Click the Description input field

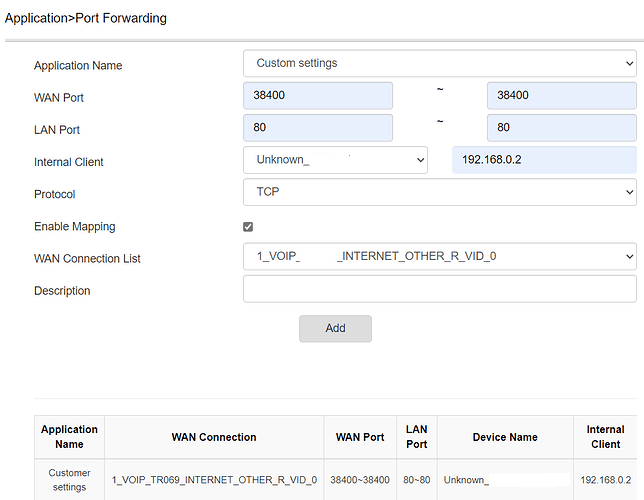[439, 289]
